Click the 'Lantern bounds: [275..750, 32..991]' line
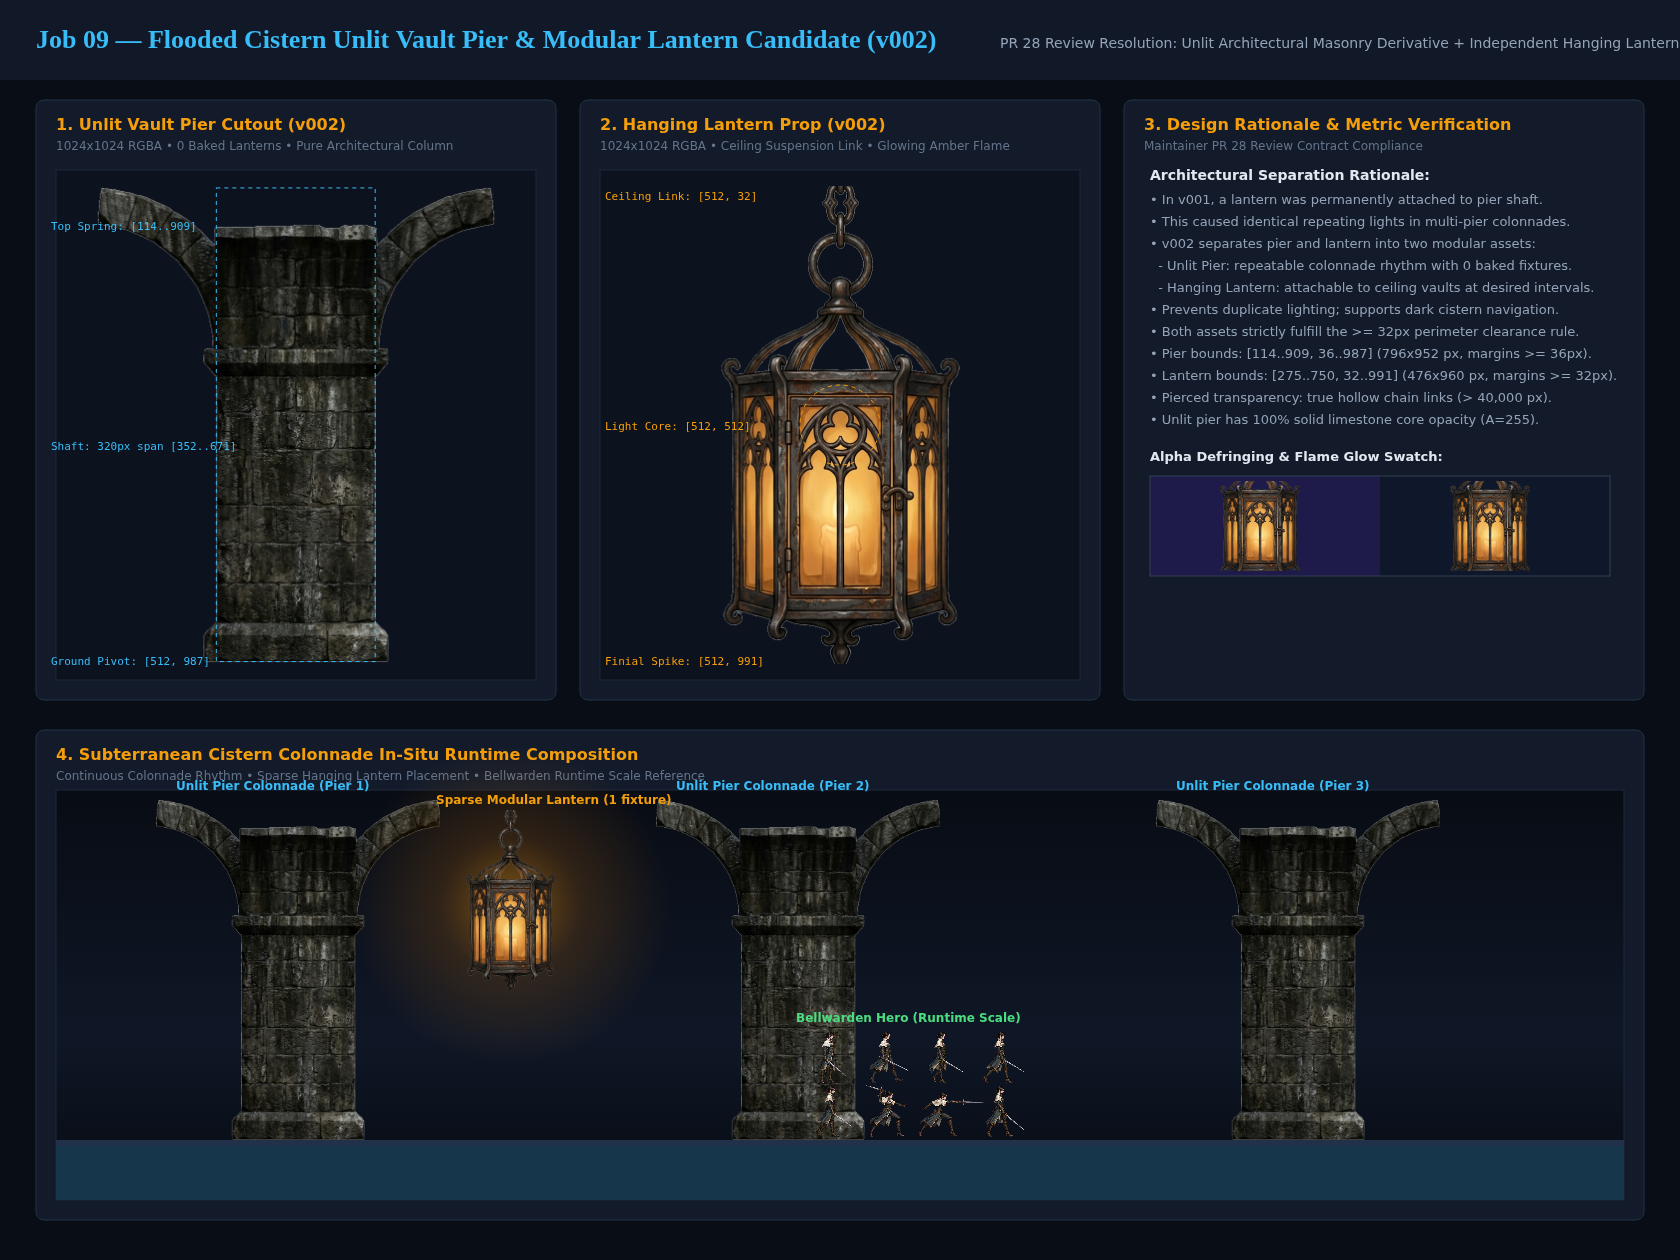Image resolution: width=1680 pixels, height=1260 pixels. pos(1383,376)
